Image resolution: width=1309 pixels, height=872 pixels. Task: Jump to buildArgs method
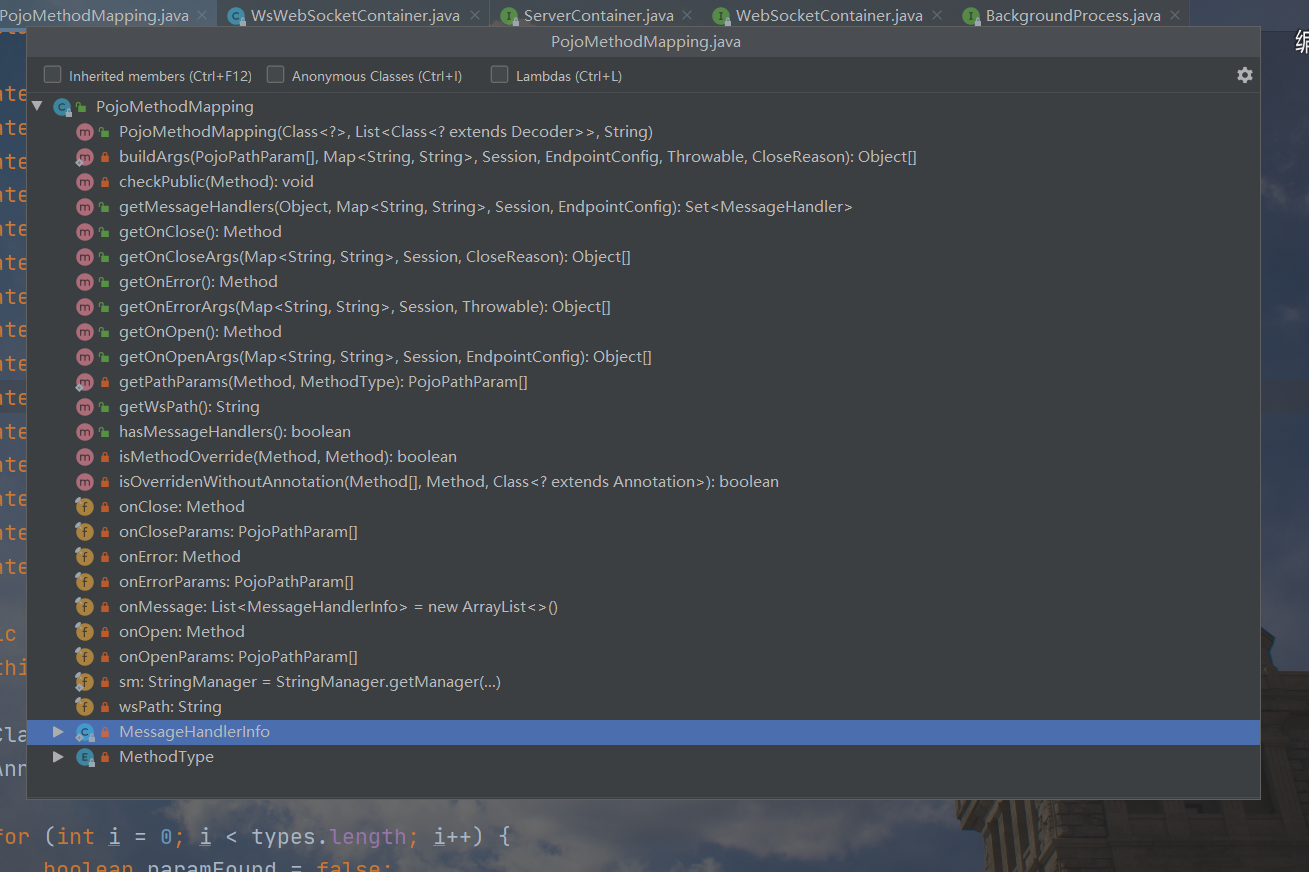click(x=643, y=157)
